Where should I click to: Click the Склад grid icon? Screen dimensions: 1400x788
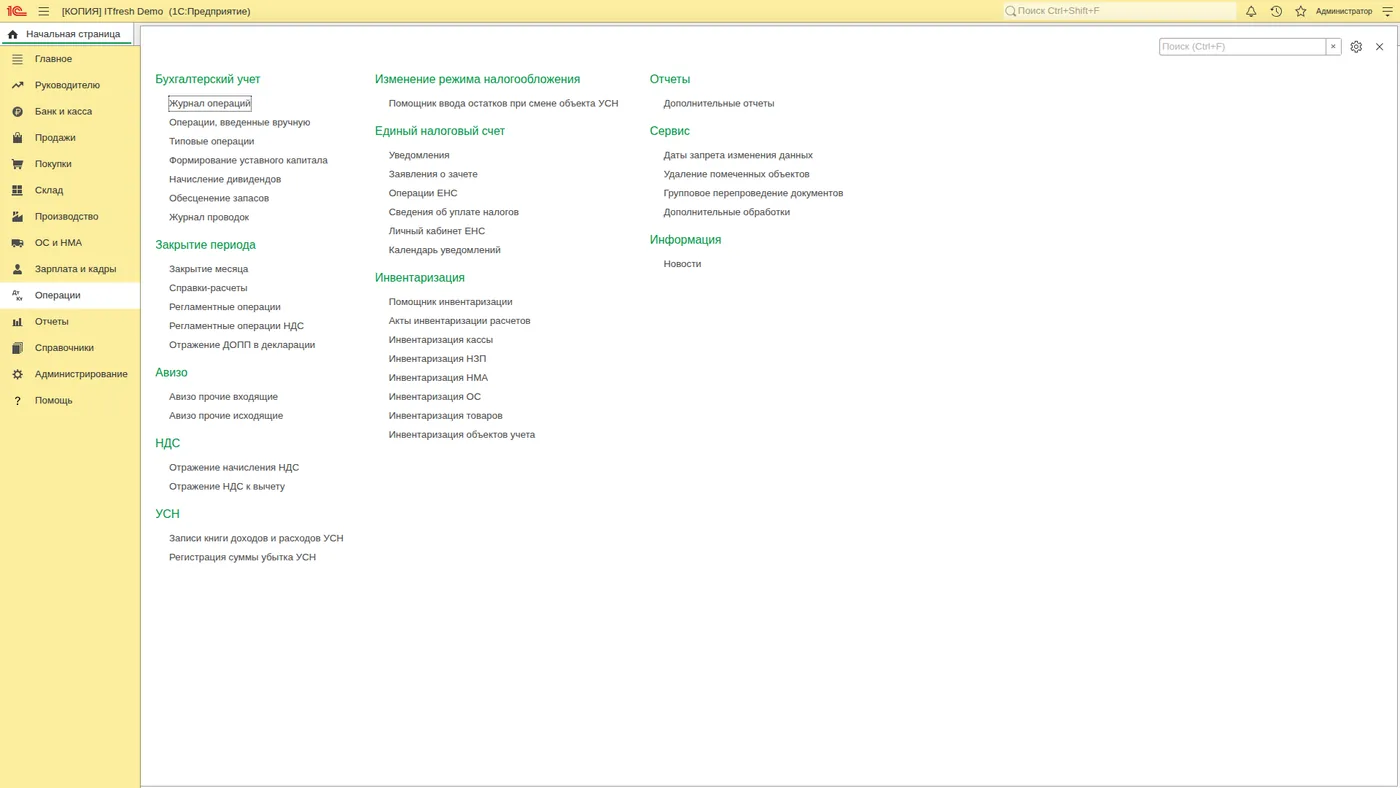(x=17, y=190)
